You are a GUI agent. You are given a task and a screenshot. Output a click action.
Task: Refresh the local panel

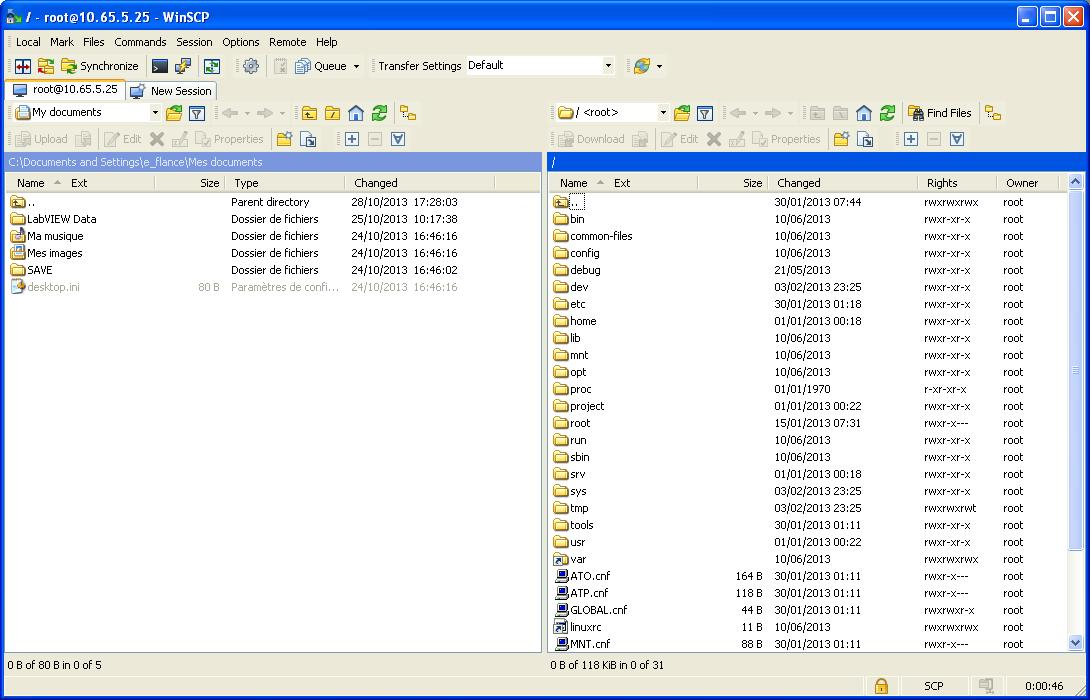[x=380, y=113]
